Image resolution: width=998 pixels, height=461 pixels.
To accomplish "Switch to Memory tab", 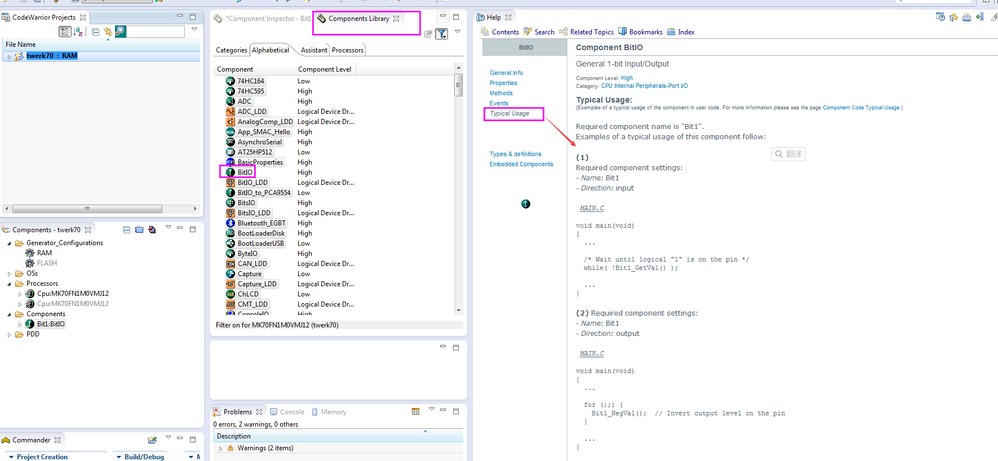I will [329, 412].
